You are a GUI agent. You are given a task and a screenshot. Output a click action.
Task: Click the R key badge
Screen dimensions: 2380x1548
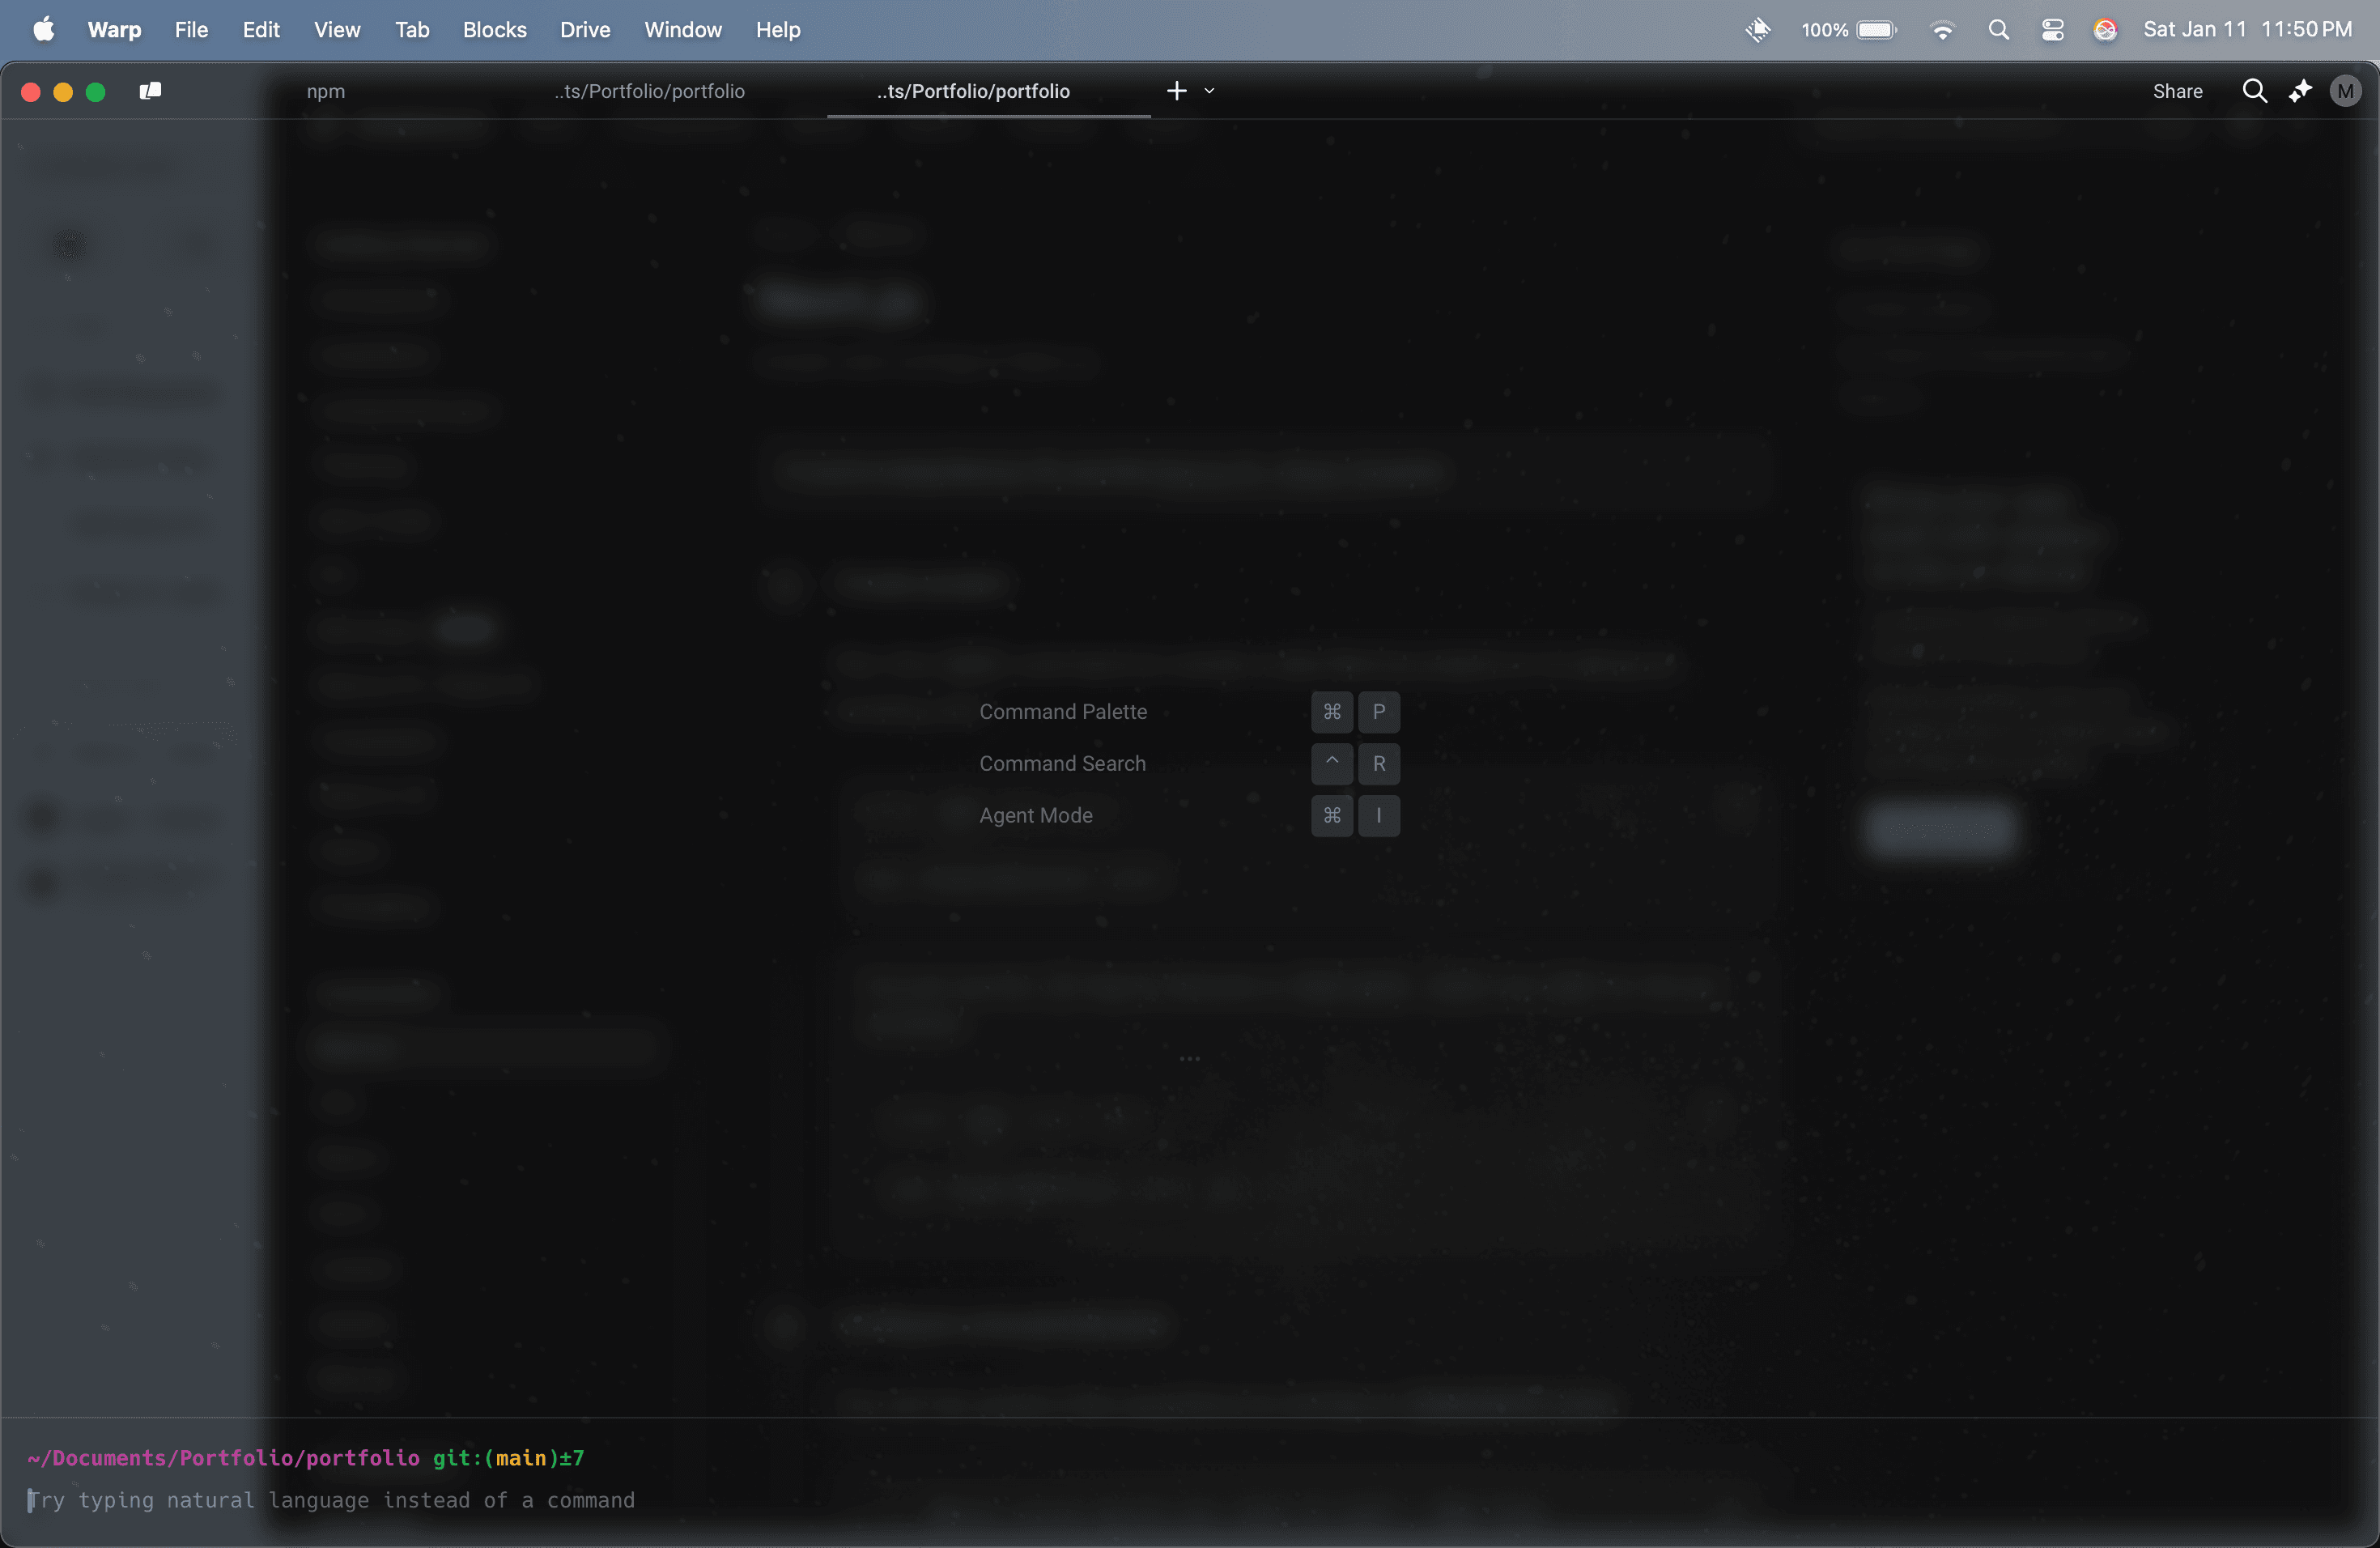pos(1379,764)
